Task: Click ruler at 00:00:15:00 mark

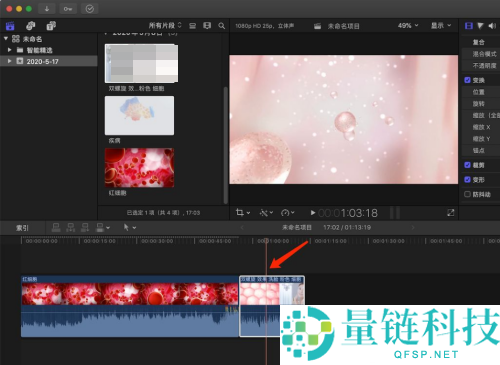Action: coord(99,241)
